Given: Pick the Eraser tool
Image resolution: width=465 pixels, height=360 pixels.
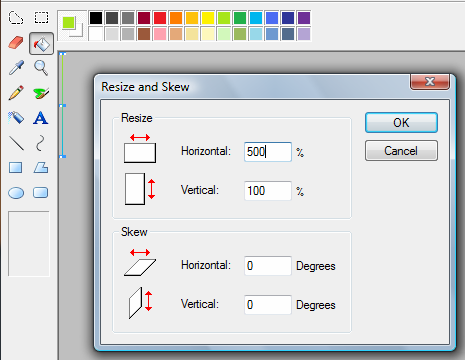Looking at the screenshot, I should pyautogui.click(x=16, y=43).
